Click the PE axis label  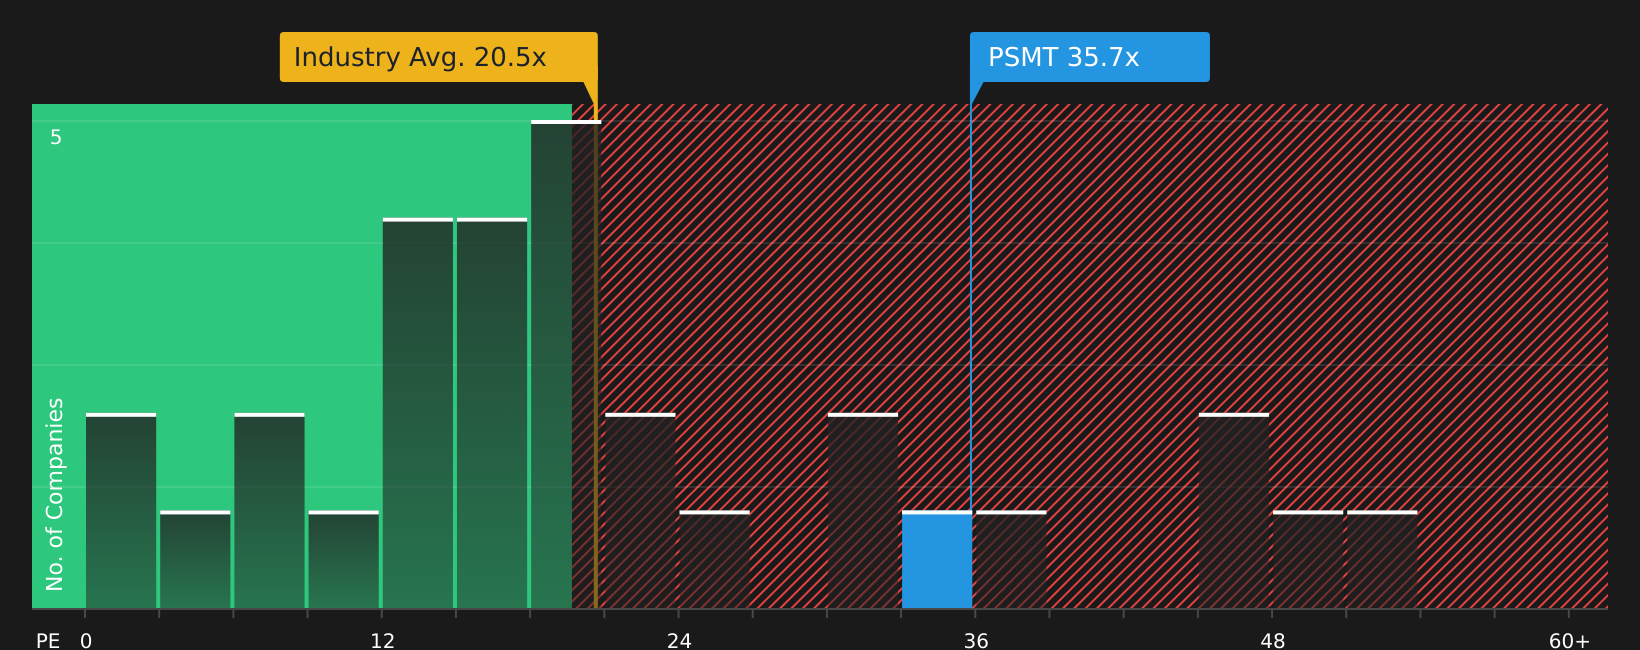point(48,641)
